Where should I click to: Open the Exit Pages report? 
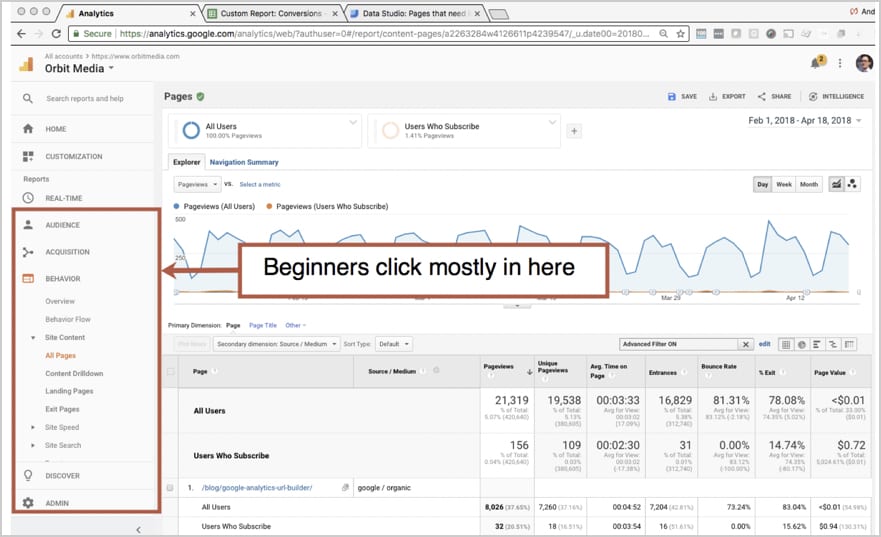62,409
